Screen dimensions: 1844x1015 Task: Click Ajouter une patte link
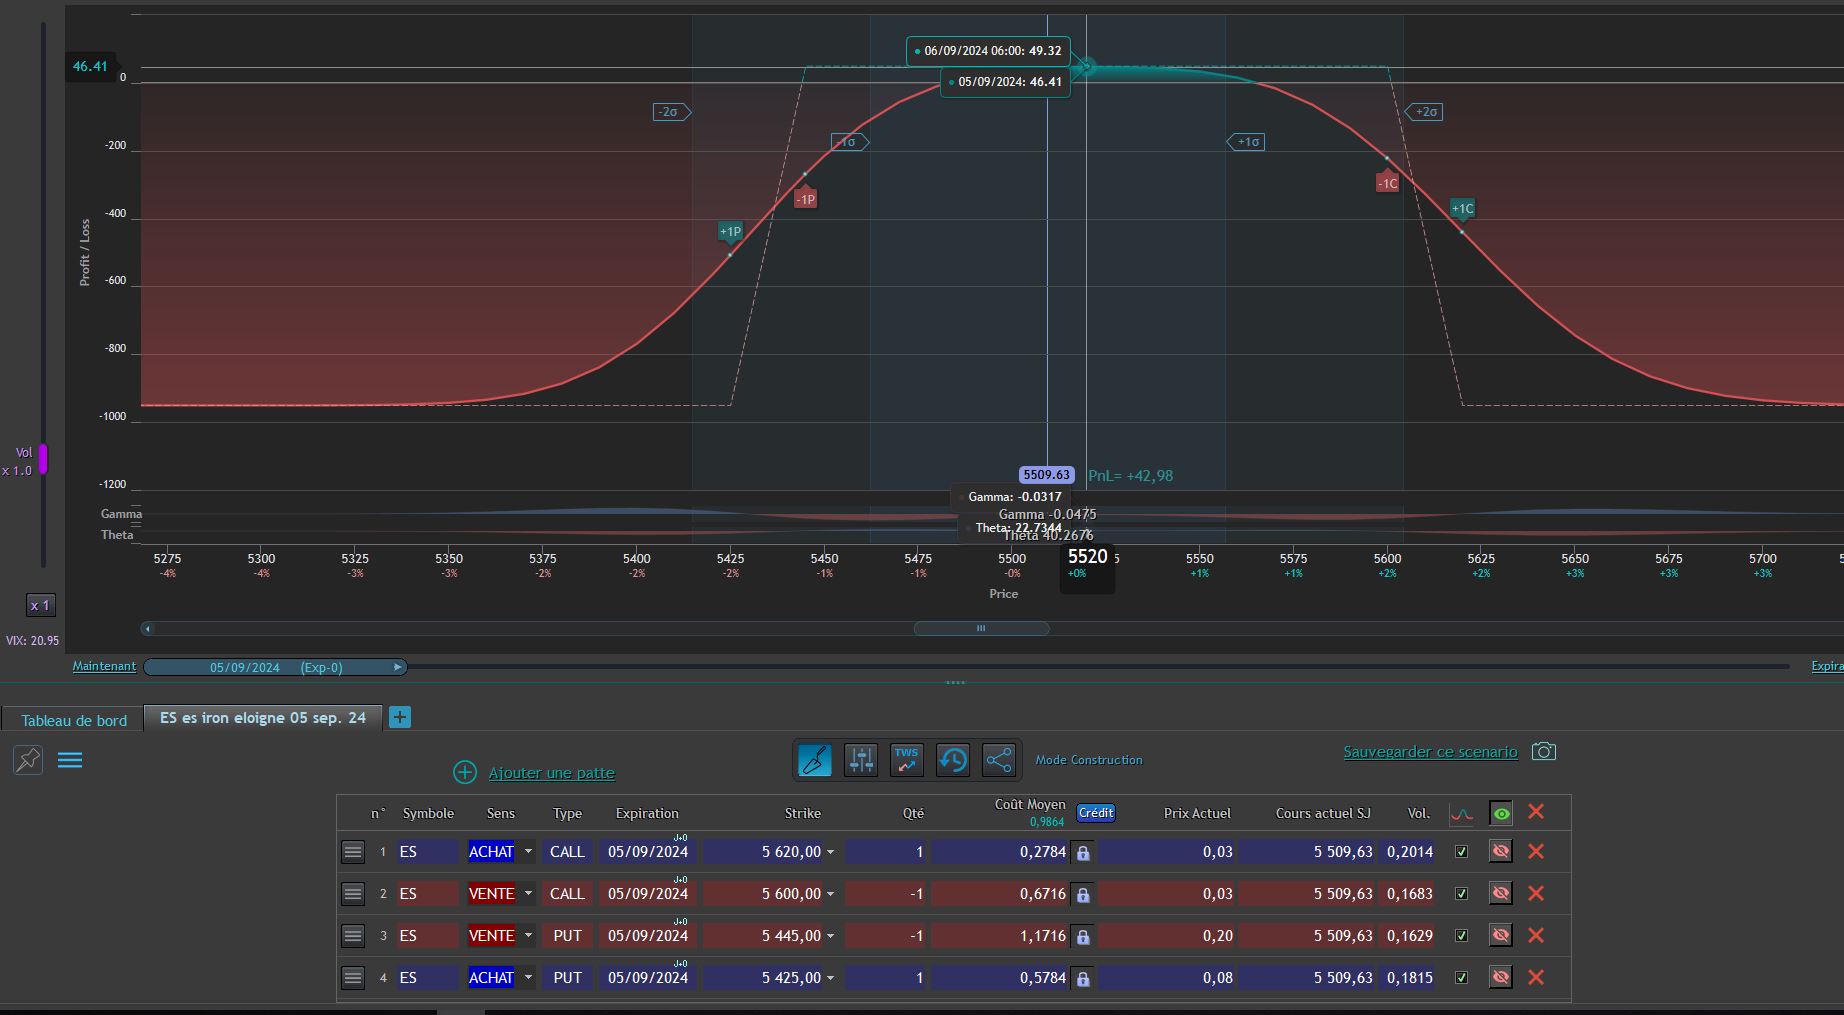click(x=551, y=773)
